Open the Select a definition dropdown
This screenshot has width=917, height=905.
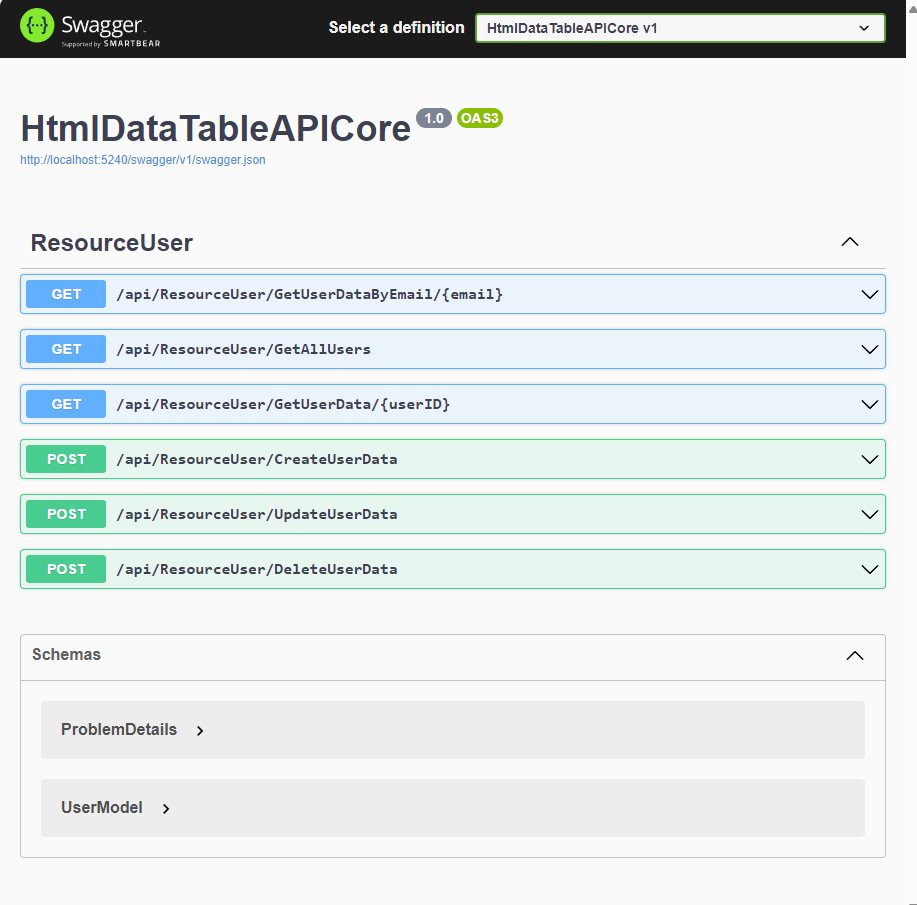(680, 28)
